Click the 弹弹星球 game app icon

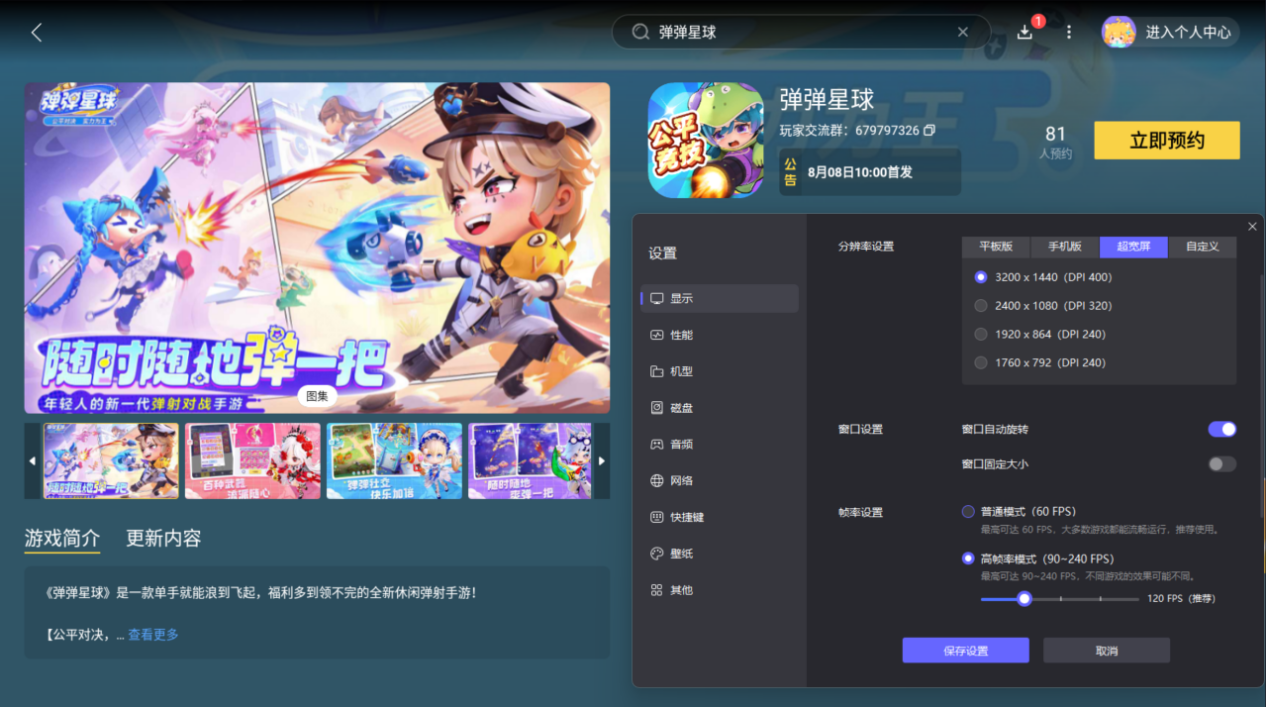706,140
